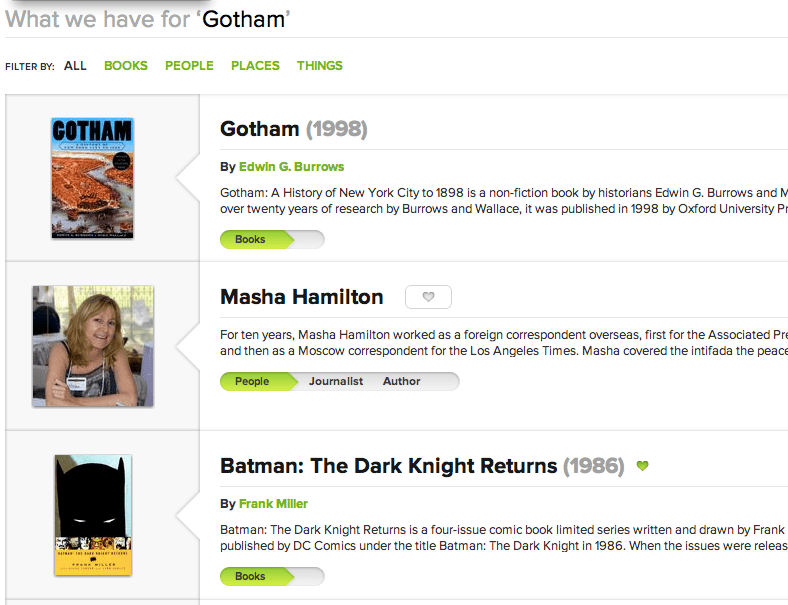Filter results by PEOPLE
This screenshot has height=605, width=788.
pos(189,66)
